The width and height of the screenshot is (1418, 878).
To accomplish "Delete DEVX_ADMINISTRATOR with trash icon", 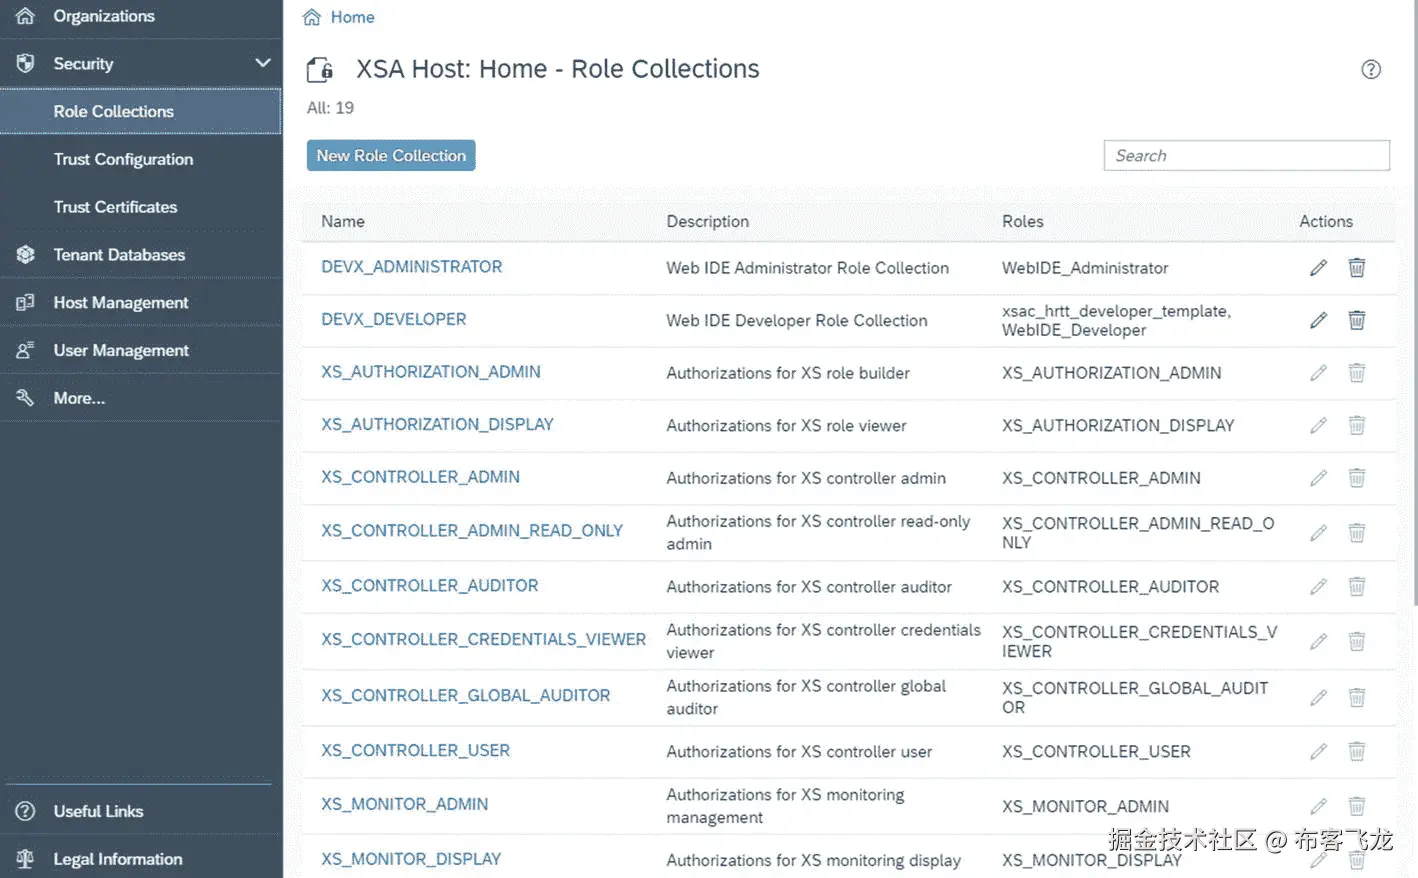I will point(1357,267).
